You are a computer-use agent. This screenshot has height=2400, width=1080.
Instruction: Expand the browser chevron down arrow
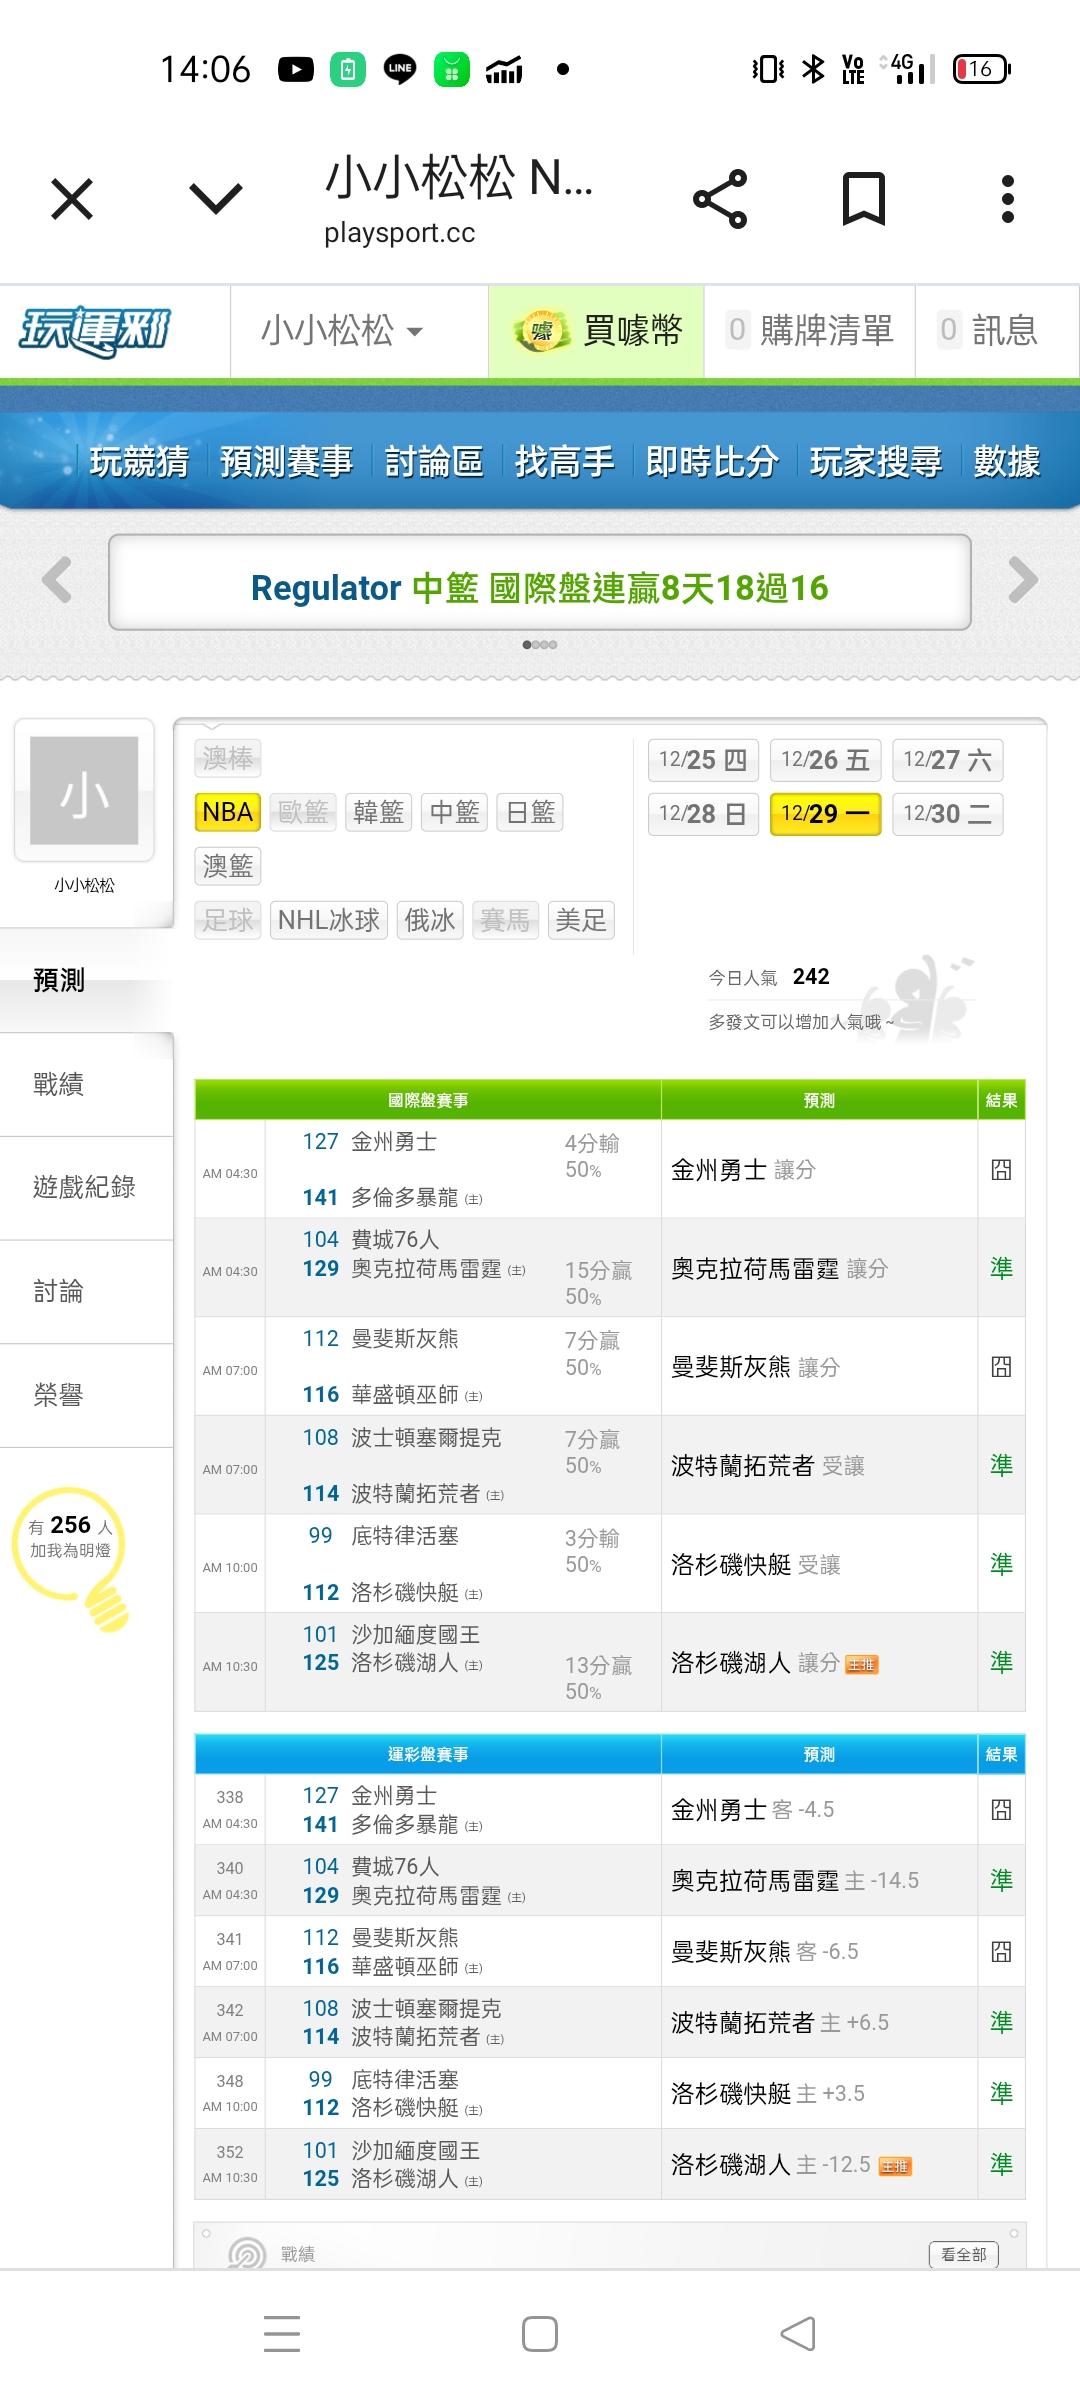[x=216, y=199]
